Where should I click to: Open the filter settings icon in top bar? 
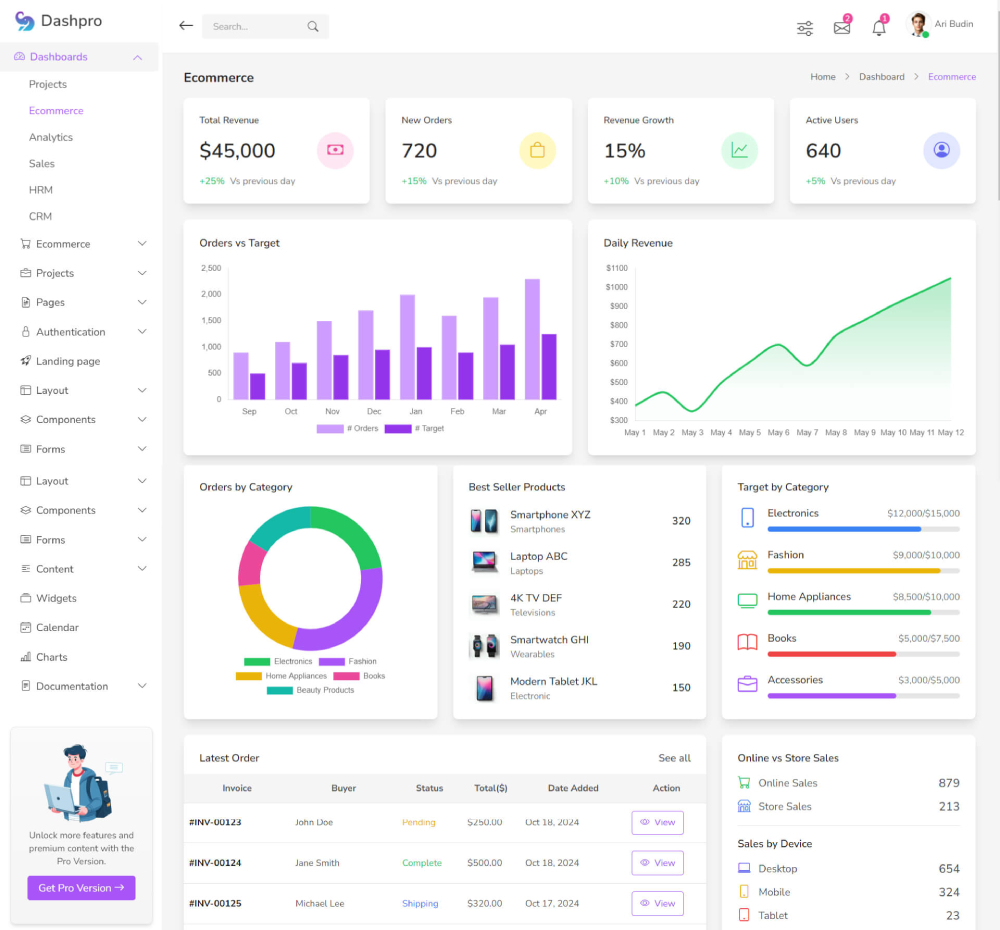[805, 28]
